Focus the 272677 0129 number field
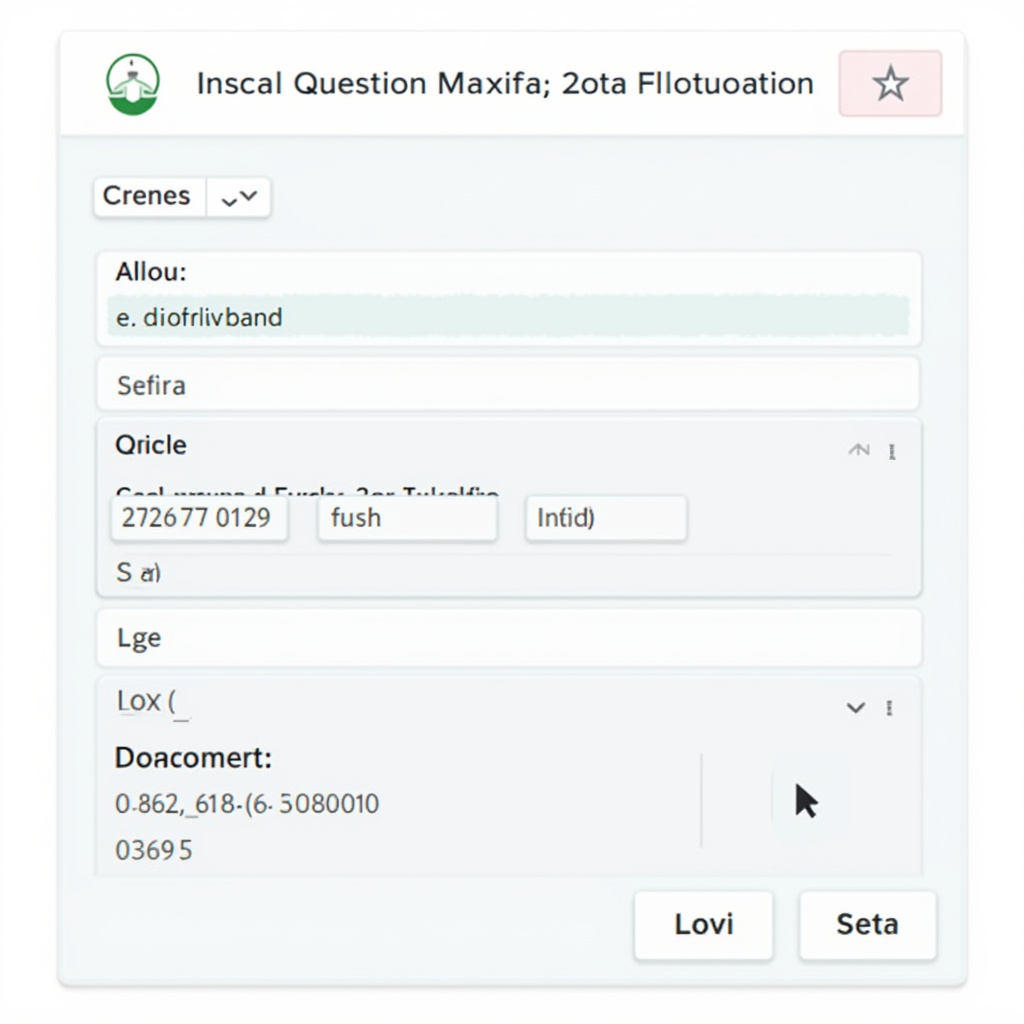Screen dimensions: 1024x1024 point(199,518)
